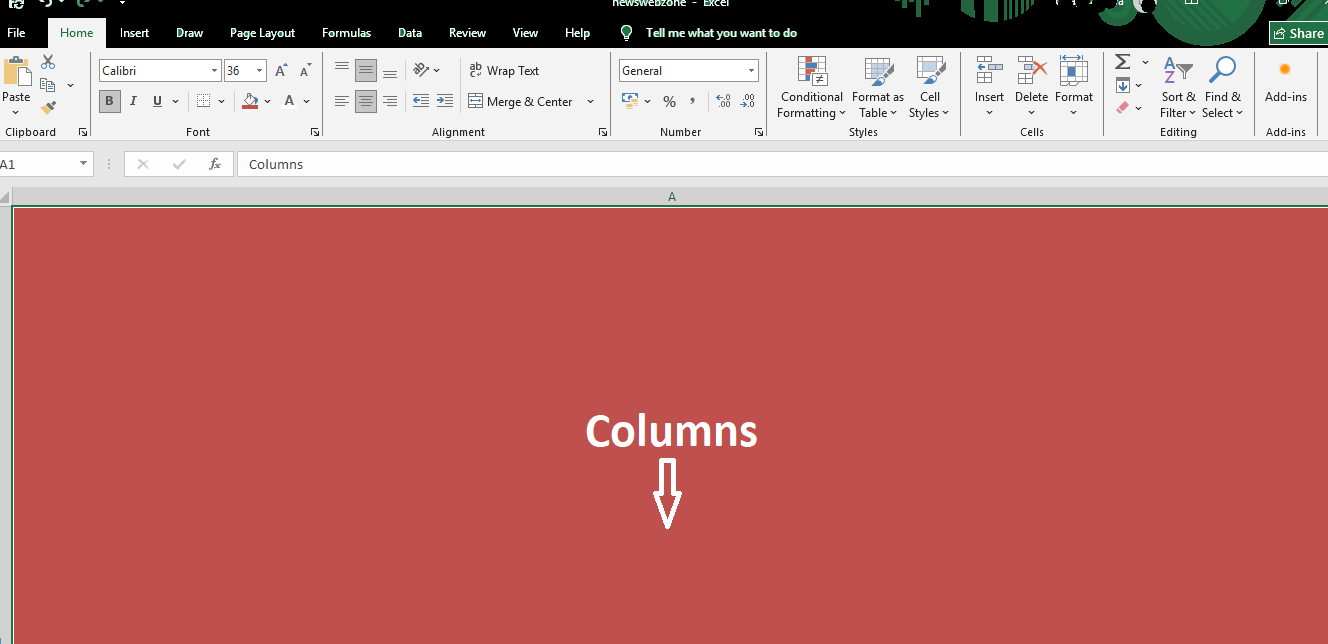Click the AutoSum icon

click(1122, 61)
